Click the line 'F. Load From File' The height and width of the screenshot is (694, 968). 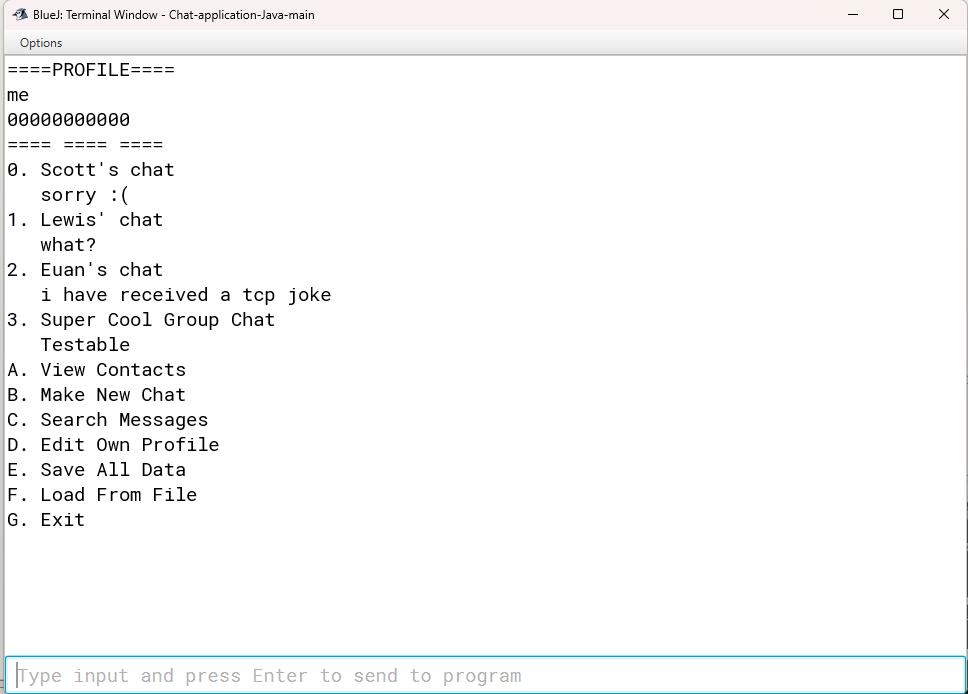tap(102, 495)
